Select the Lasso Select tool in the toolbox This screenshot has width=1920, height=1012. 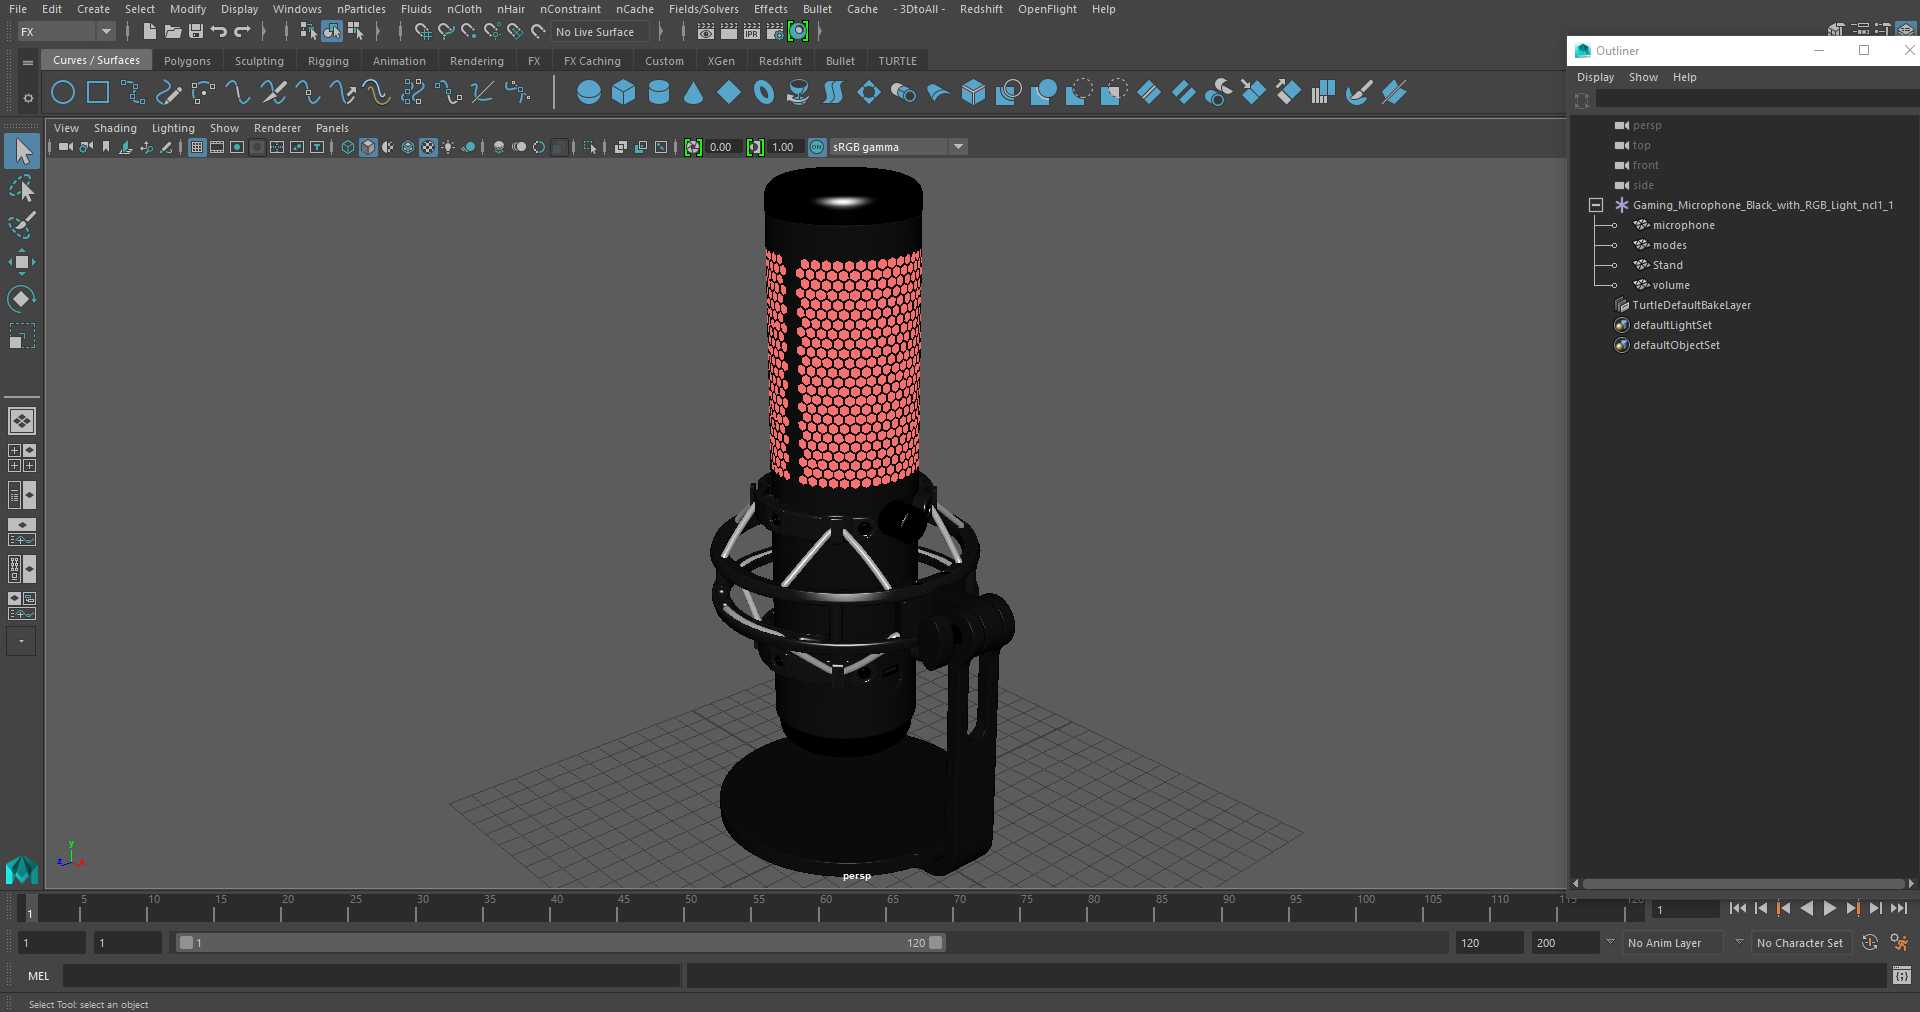pyautogui.click(x=22, y=189)
